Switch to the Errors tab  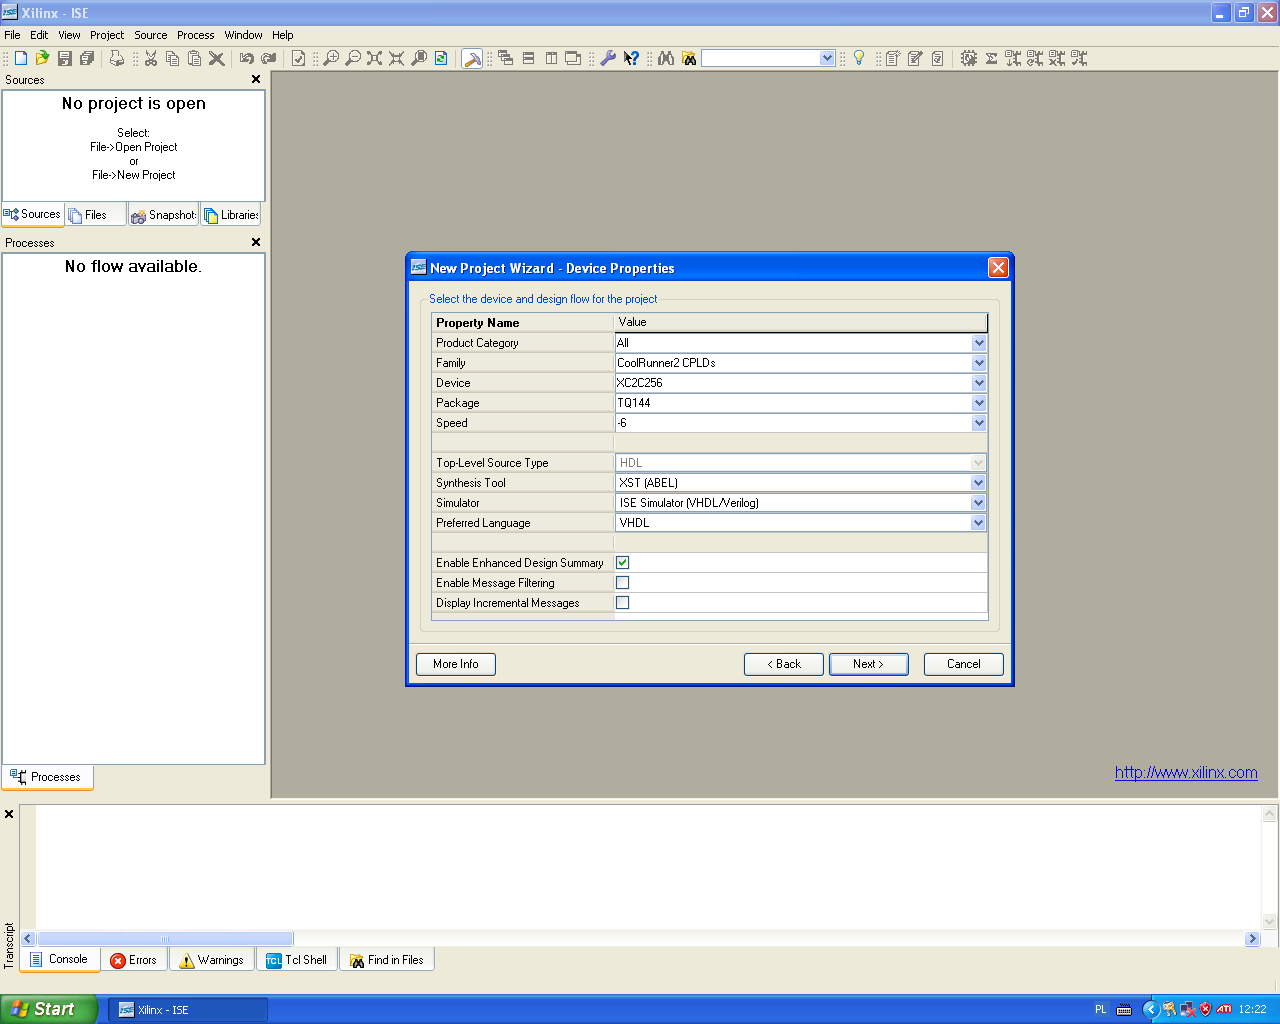point(134,960)
